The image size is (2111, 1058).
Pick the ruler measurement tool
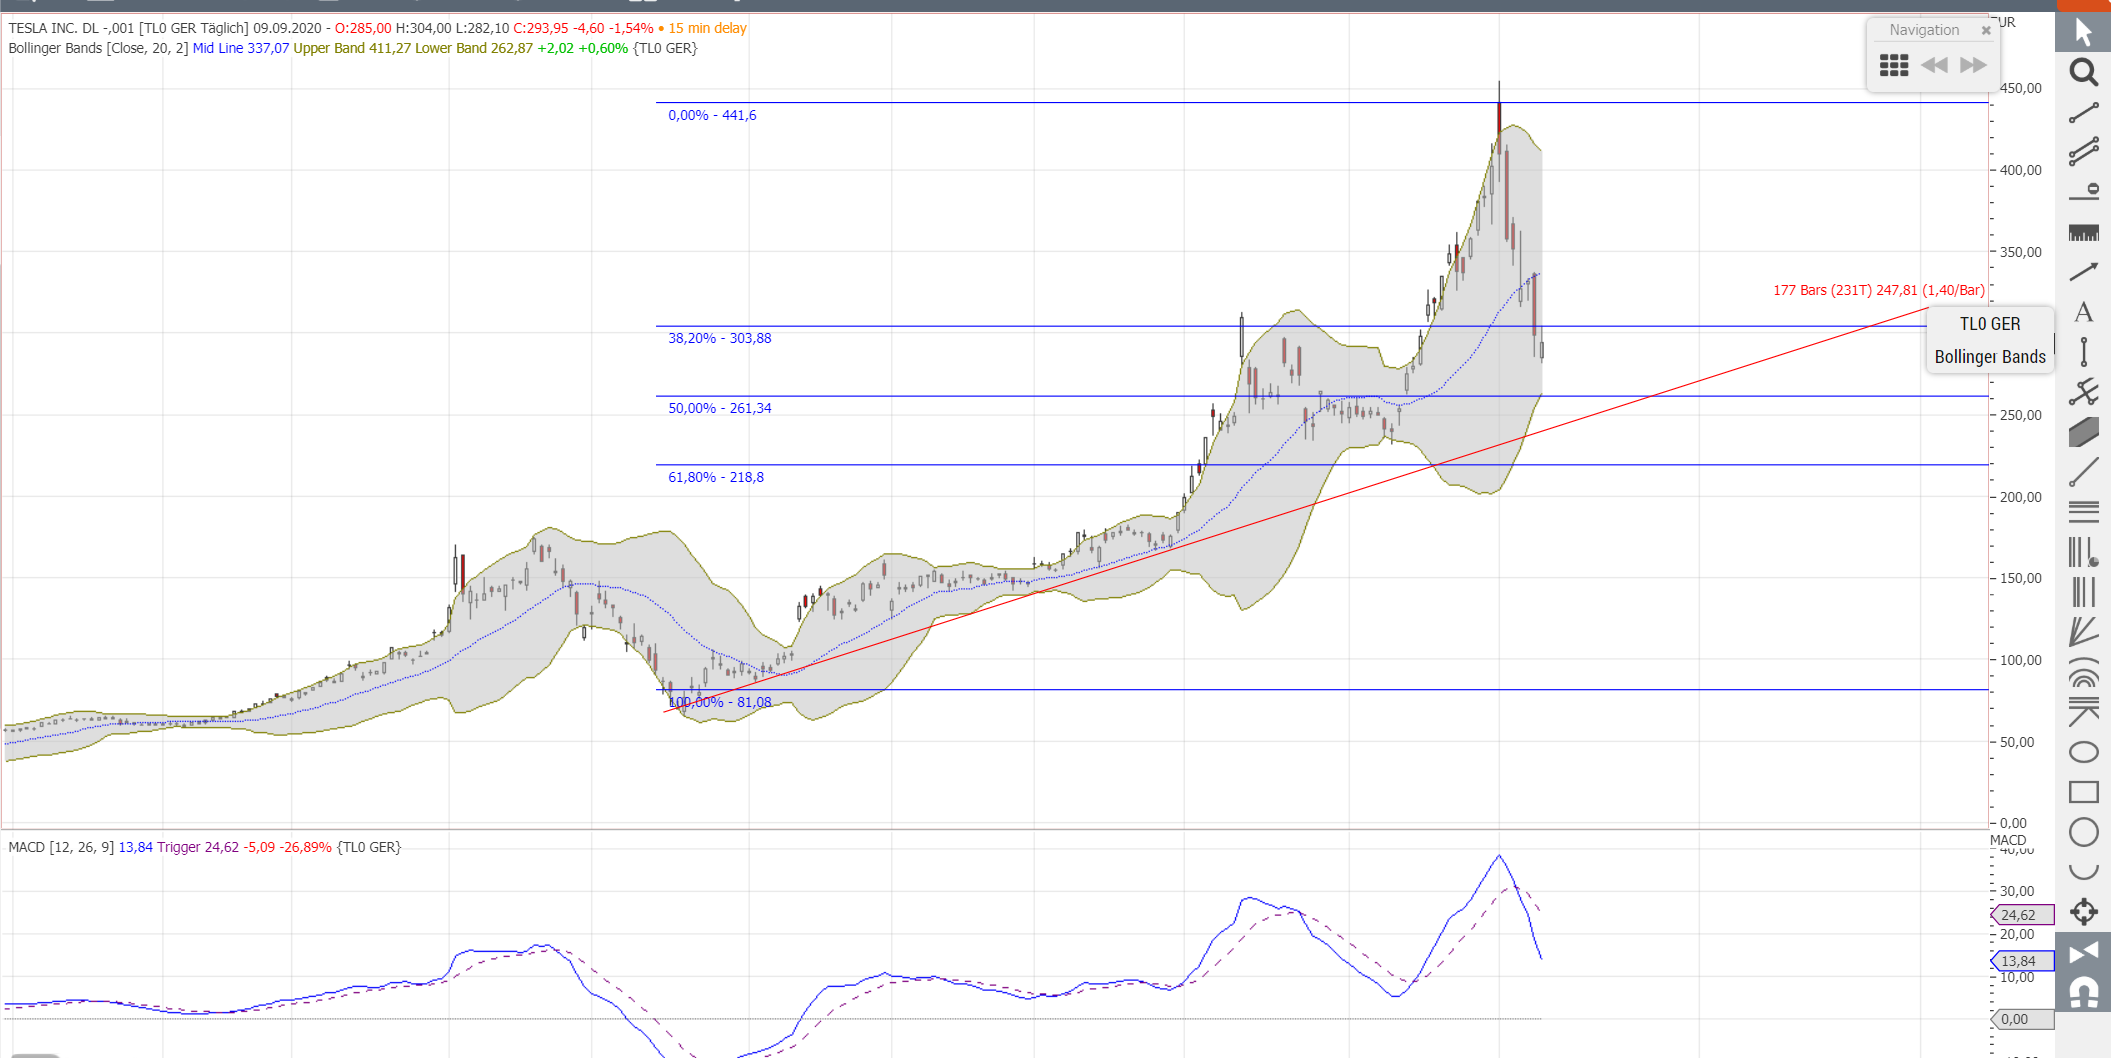tap(2083, 232)
